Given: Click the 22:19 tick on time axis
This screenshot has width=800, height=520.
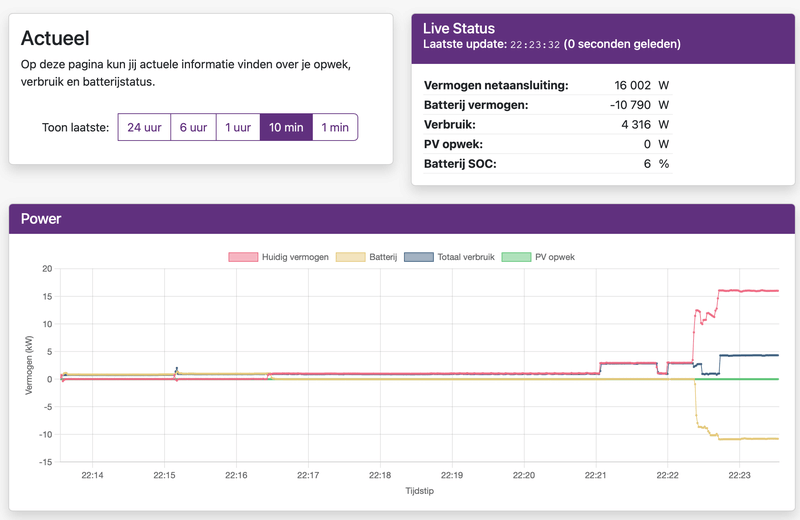Looking at the screenshot, I should (452, 476).
